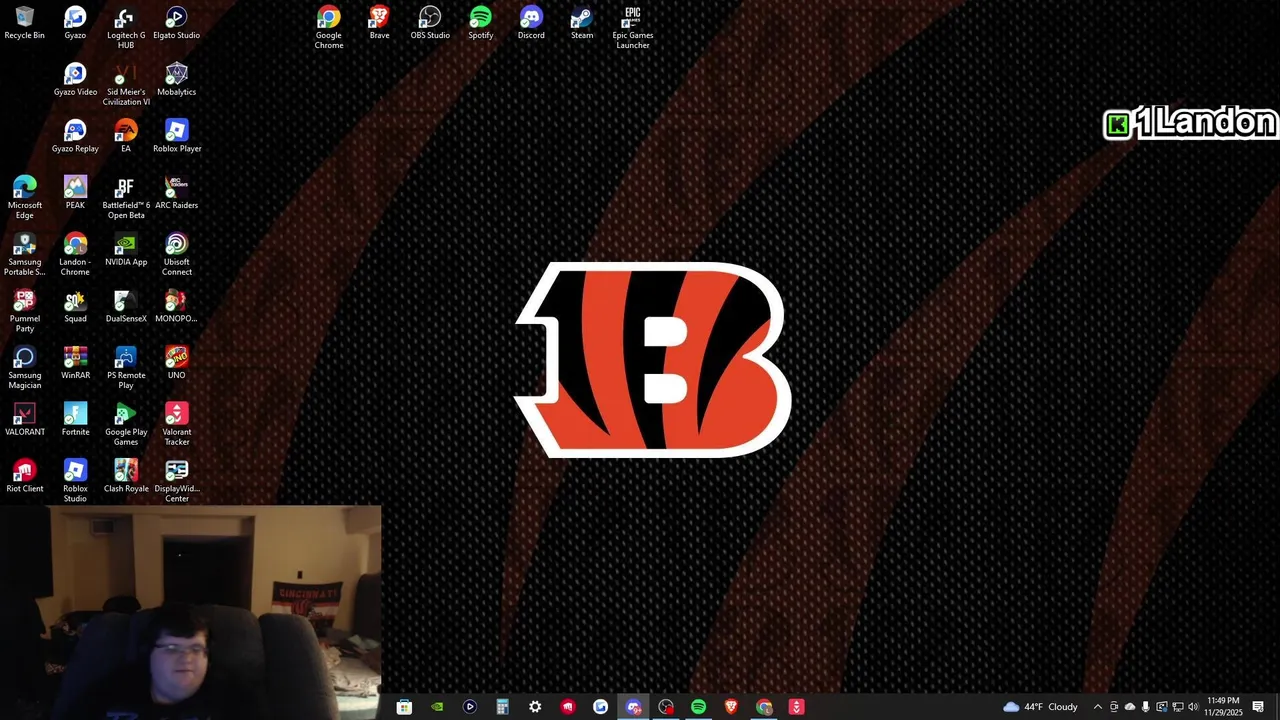Open Settings gear in the taskbar

pos(535,707)
